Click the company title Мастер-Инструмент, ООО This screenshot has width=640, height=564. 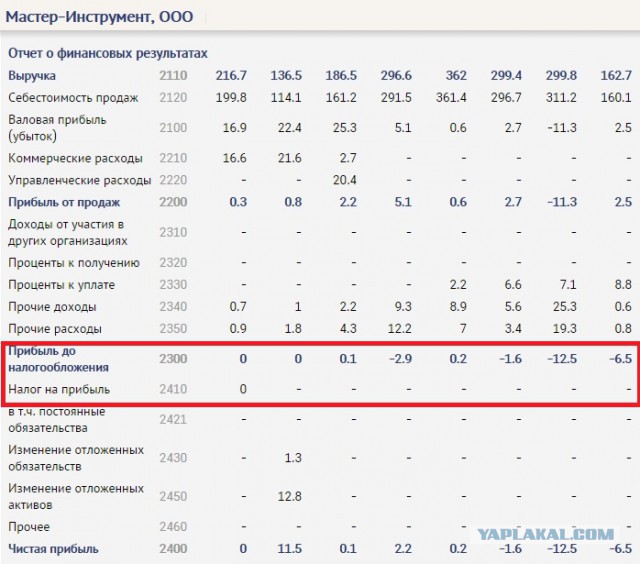99,17
